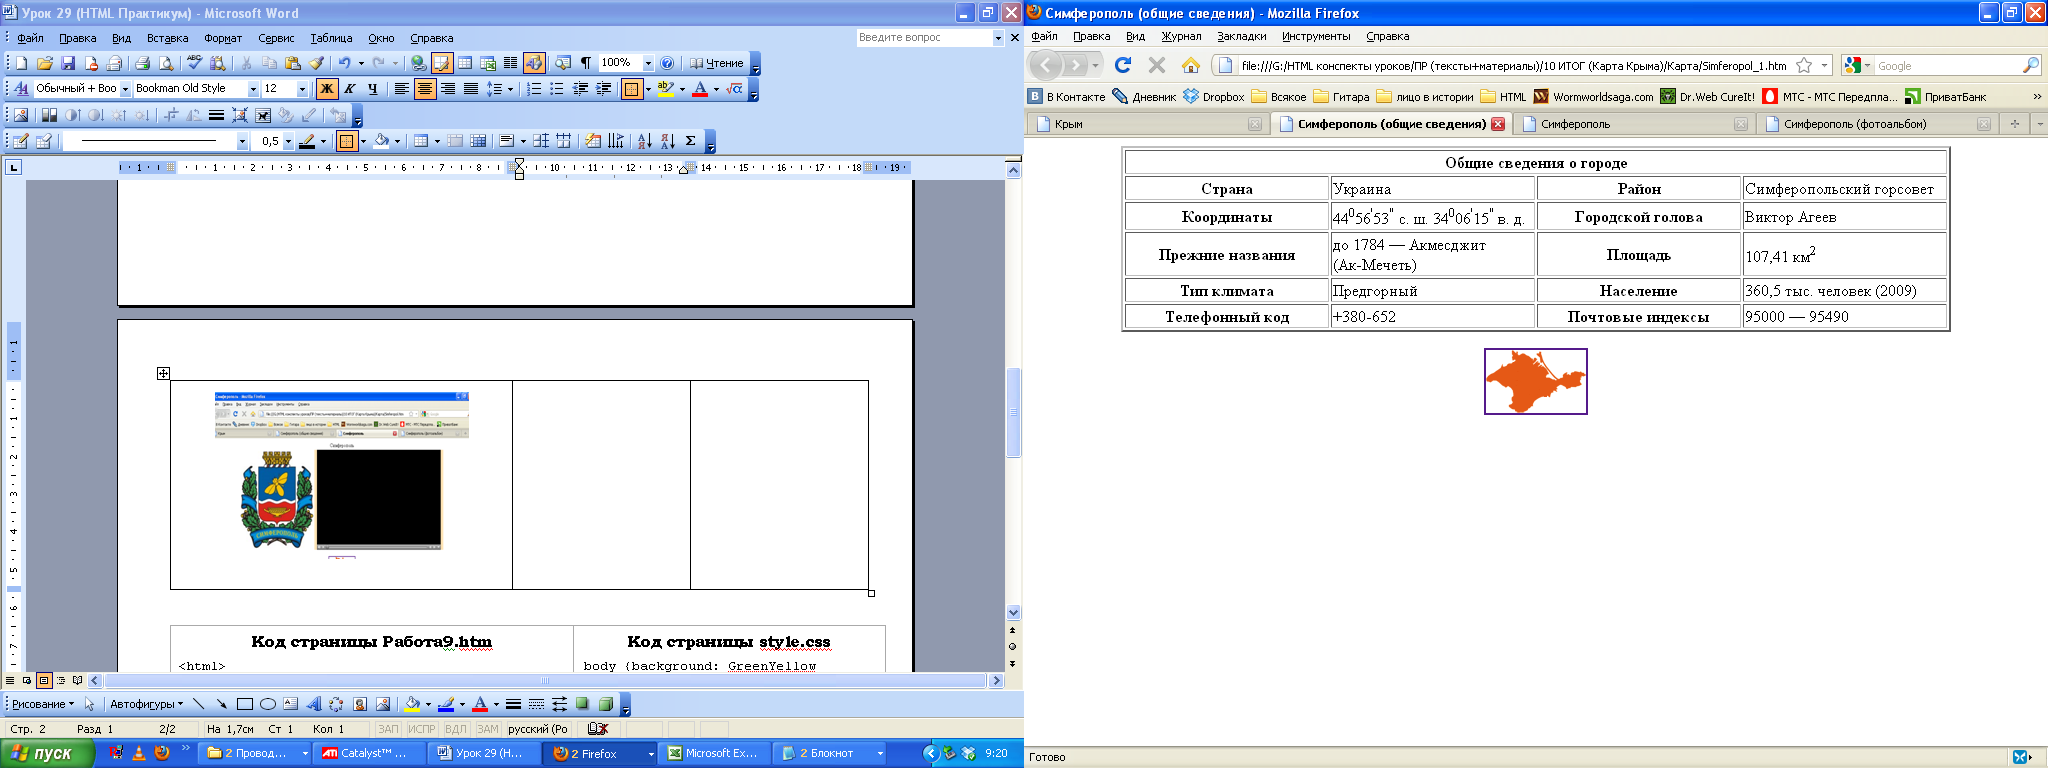This screenshot has width=2048, height=768.
Task: Open Firefox's Закладки menu
Action: point(1241,36)
